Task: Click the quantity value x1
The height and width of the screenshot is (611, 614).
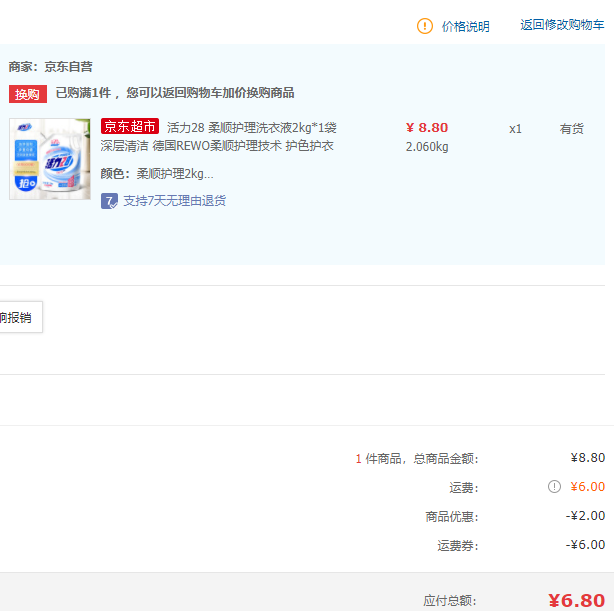Action: (515, 128)
